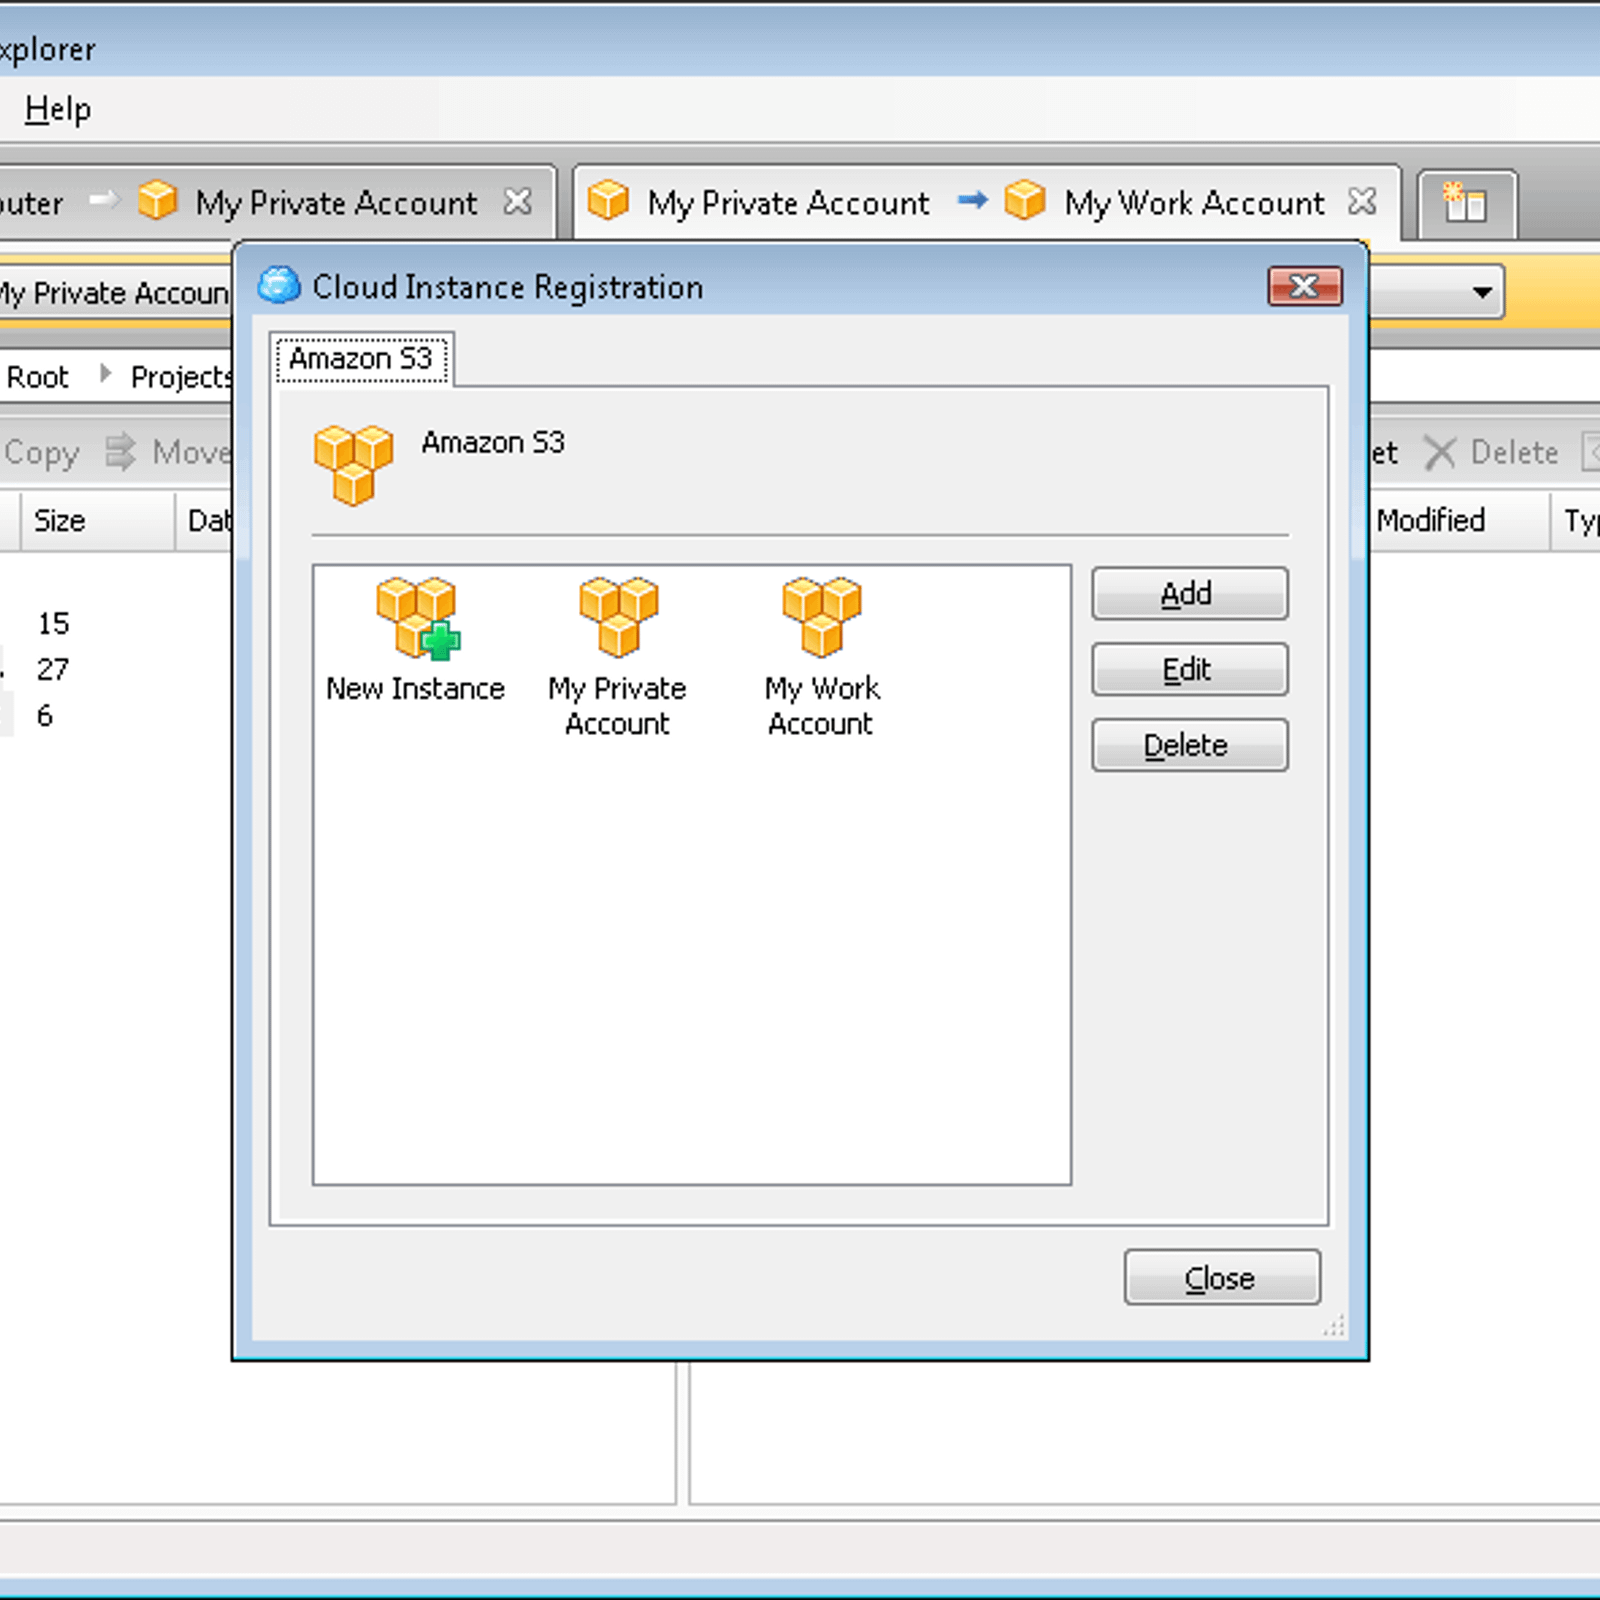Switch to the Amazon S3 tab

361,359
